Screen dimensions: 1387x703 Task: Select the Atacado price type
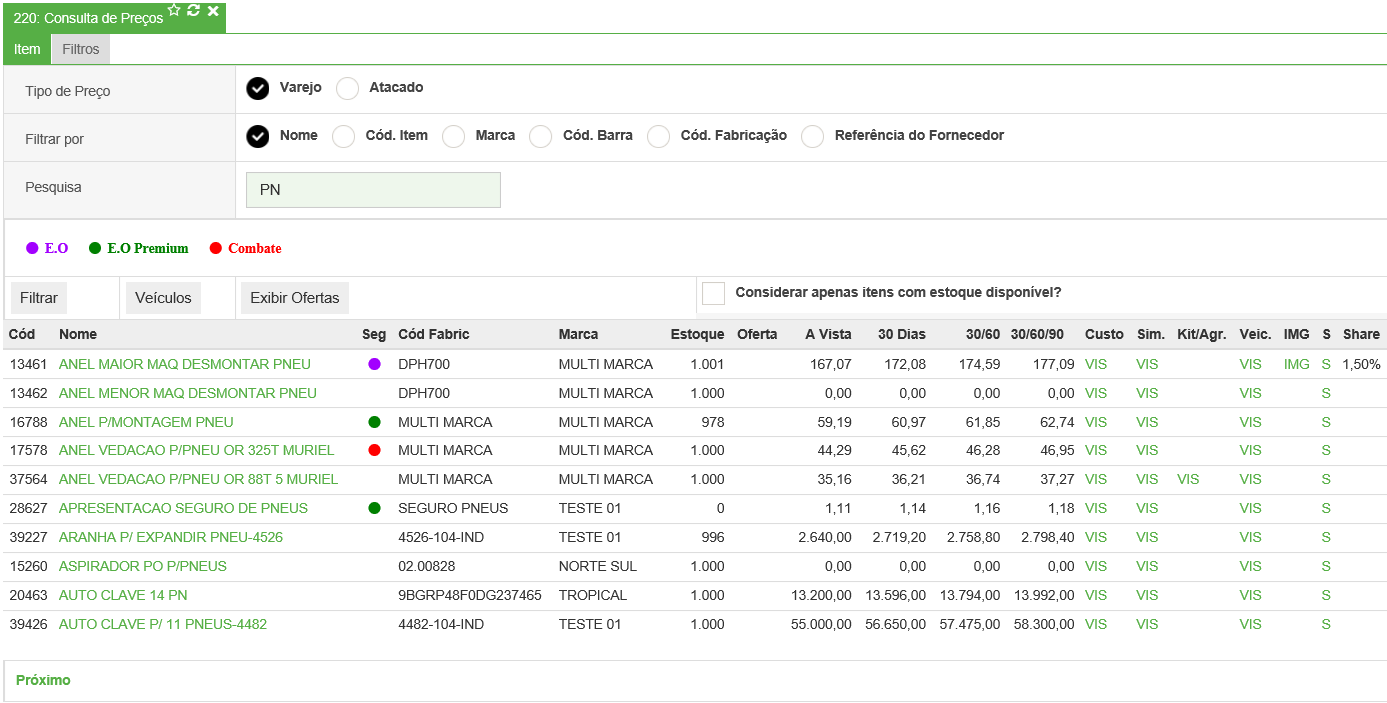347,88
